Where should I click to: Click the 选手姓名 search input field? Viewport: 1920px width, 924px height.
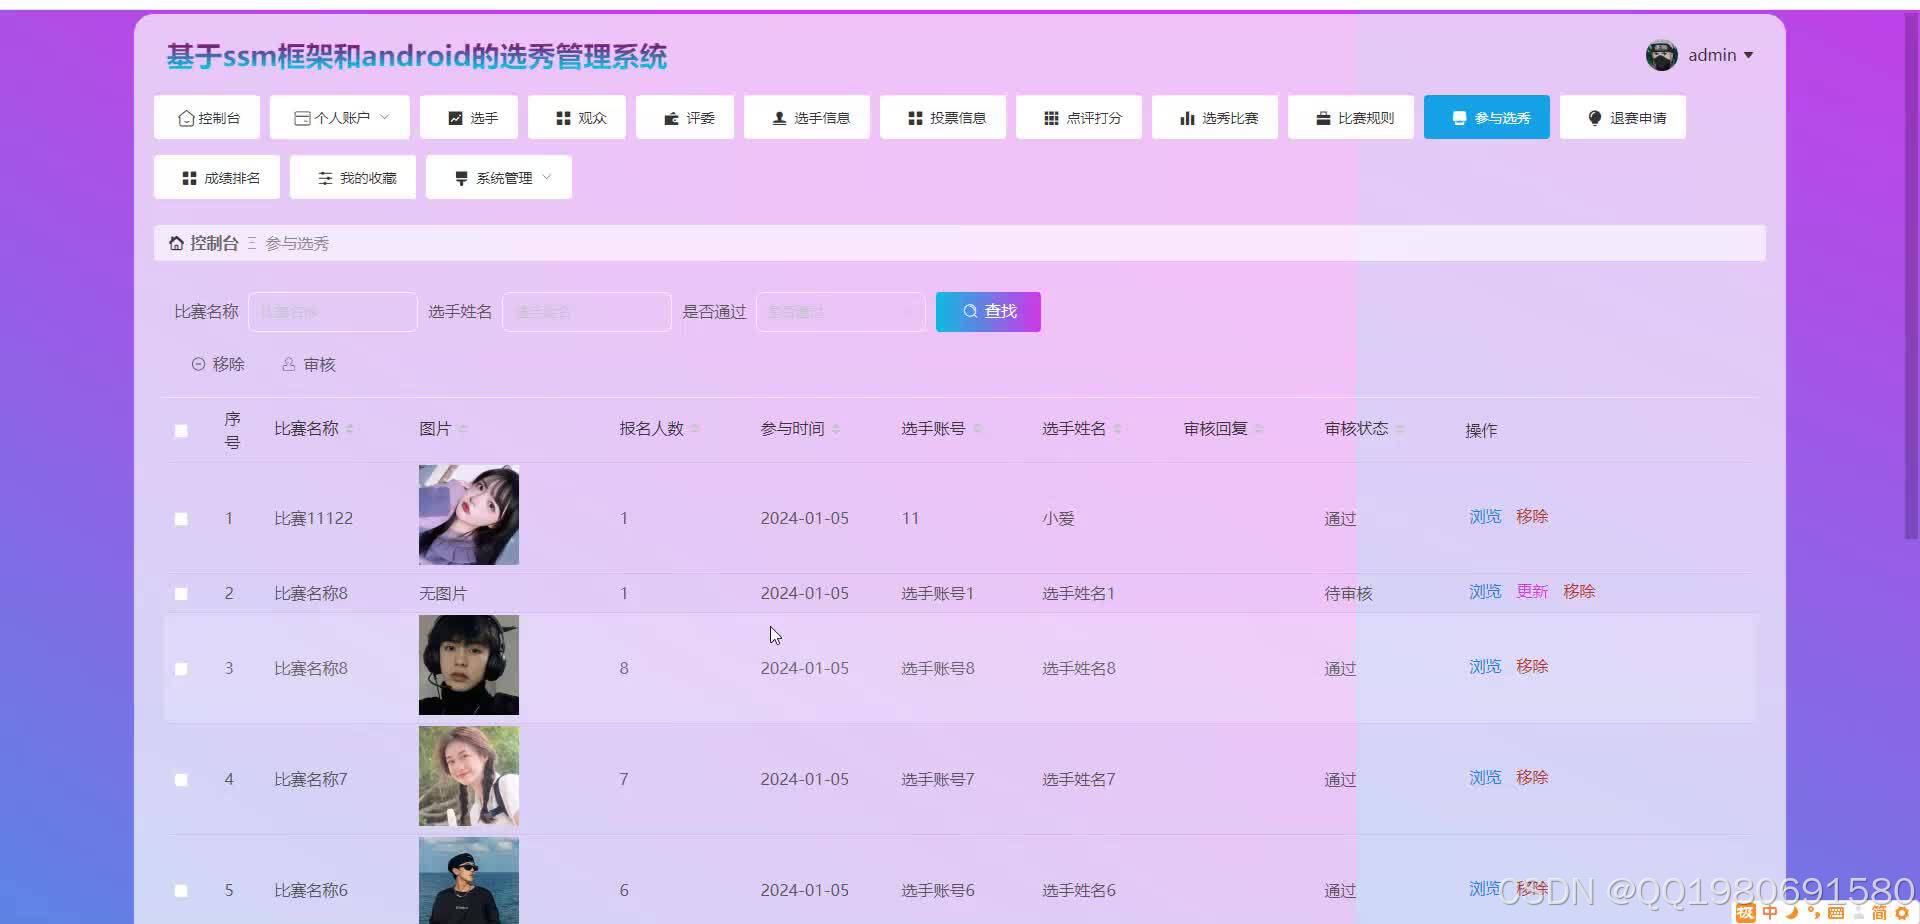586,311
